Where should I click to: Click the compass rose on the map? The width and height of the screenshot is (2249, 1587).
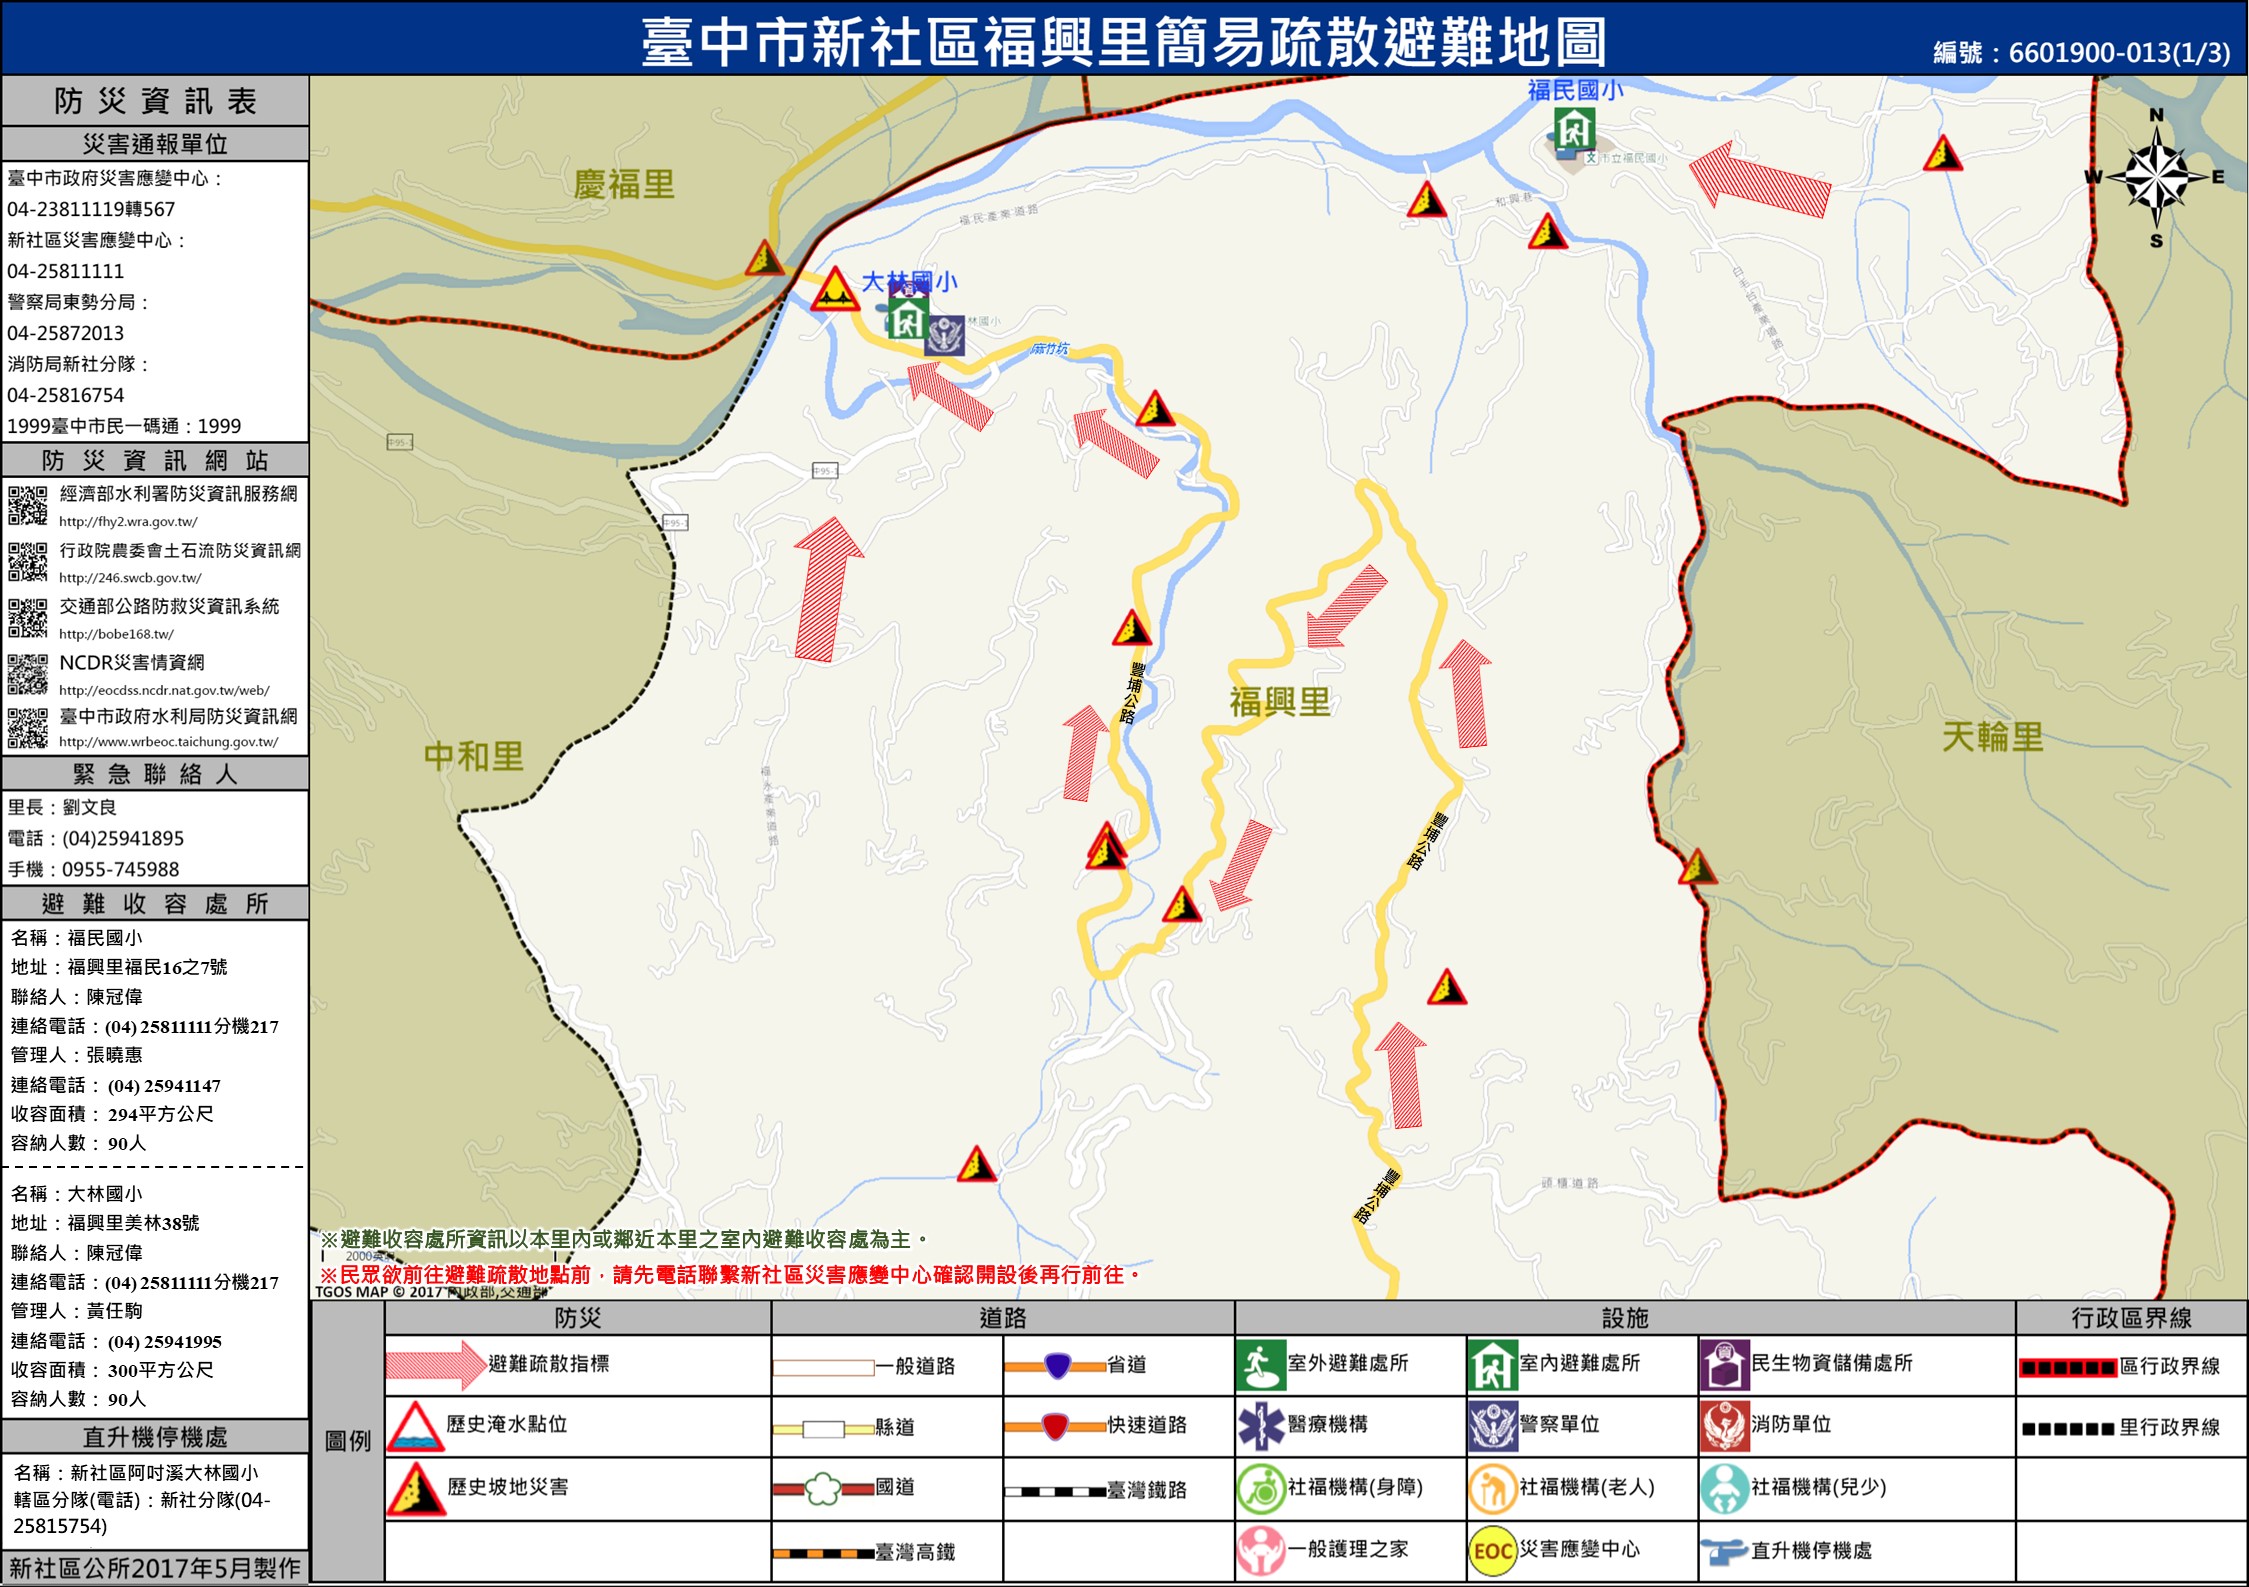pos(2156,177)
